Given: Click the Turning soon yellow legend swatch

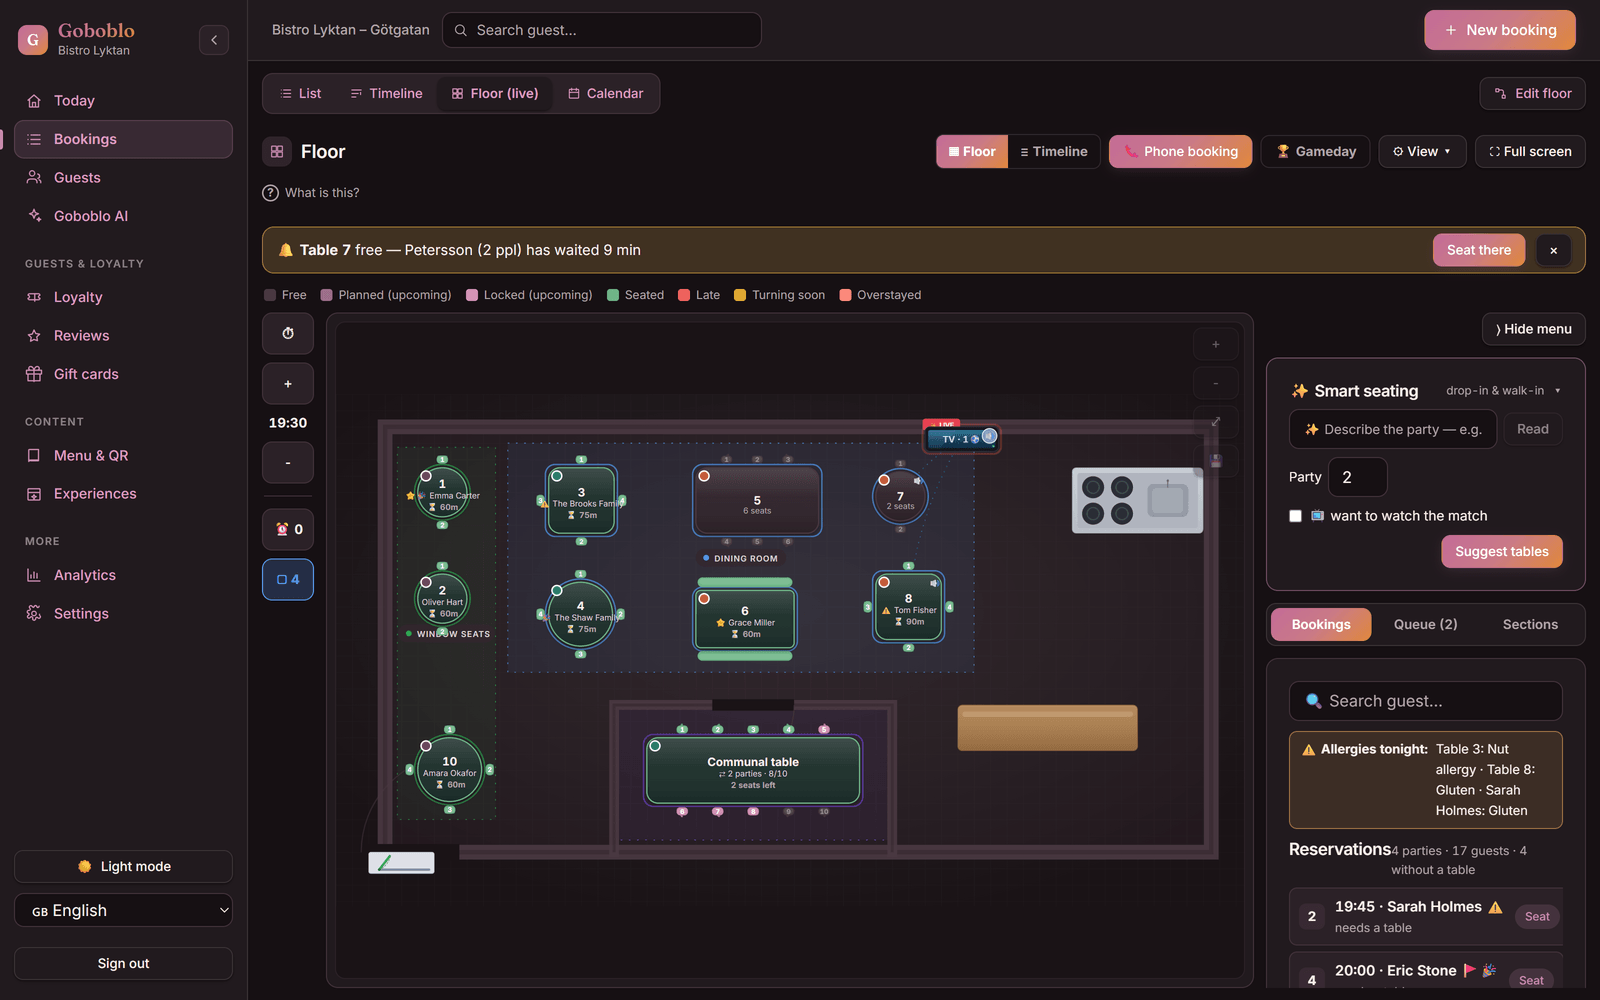Looking at the screenshot, I should [740, 295].
